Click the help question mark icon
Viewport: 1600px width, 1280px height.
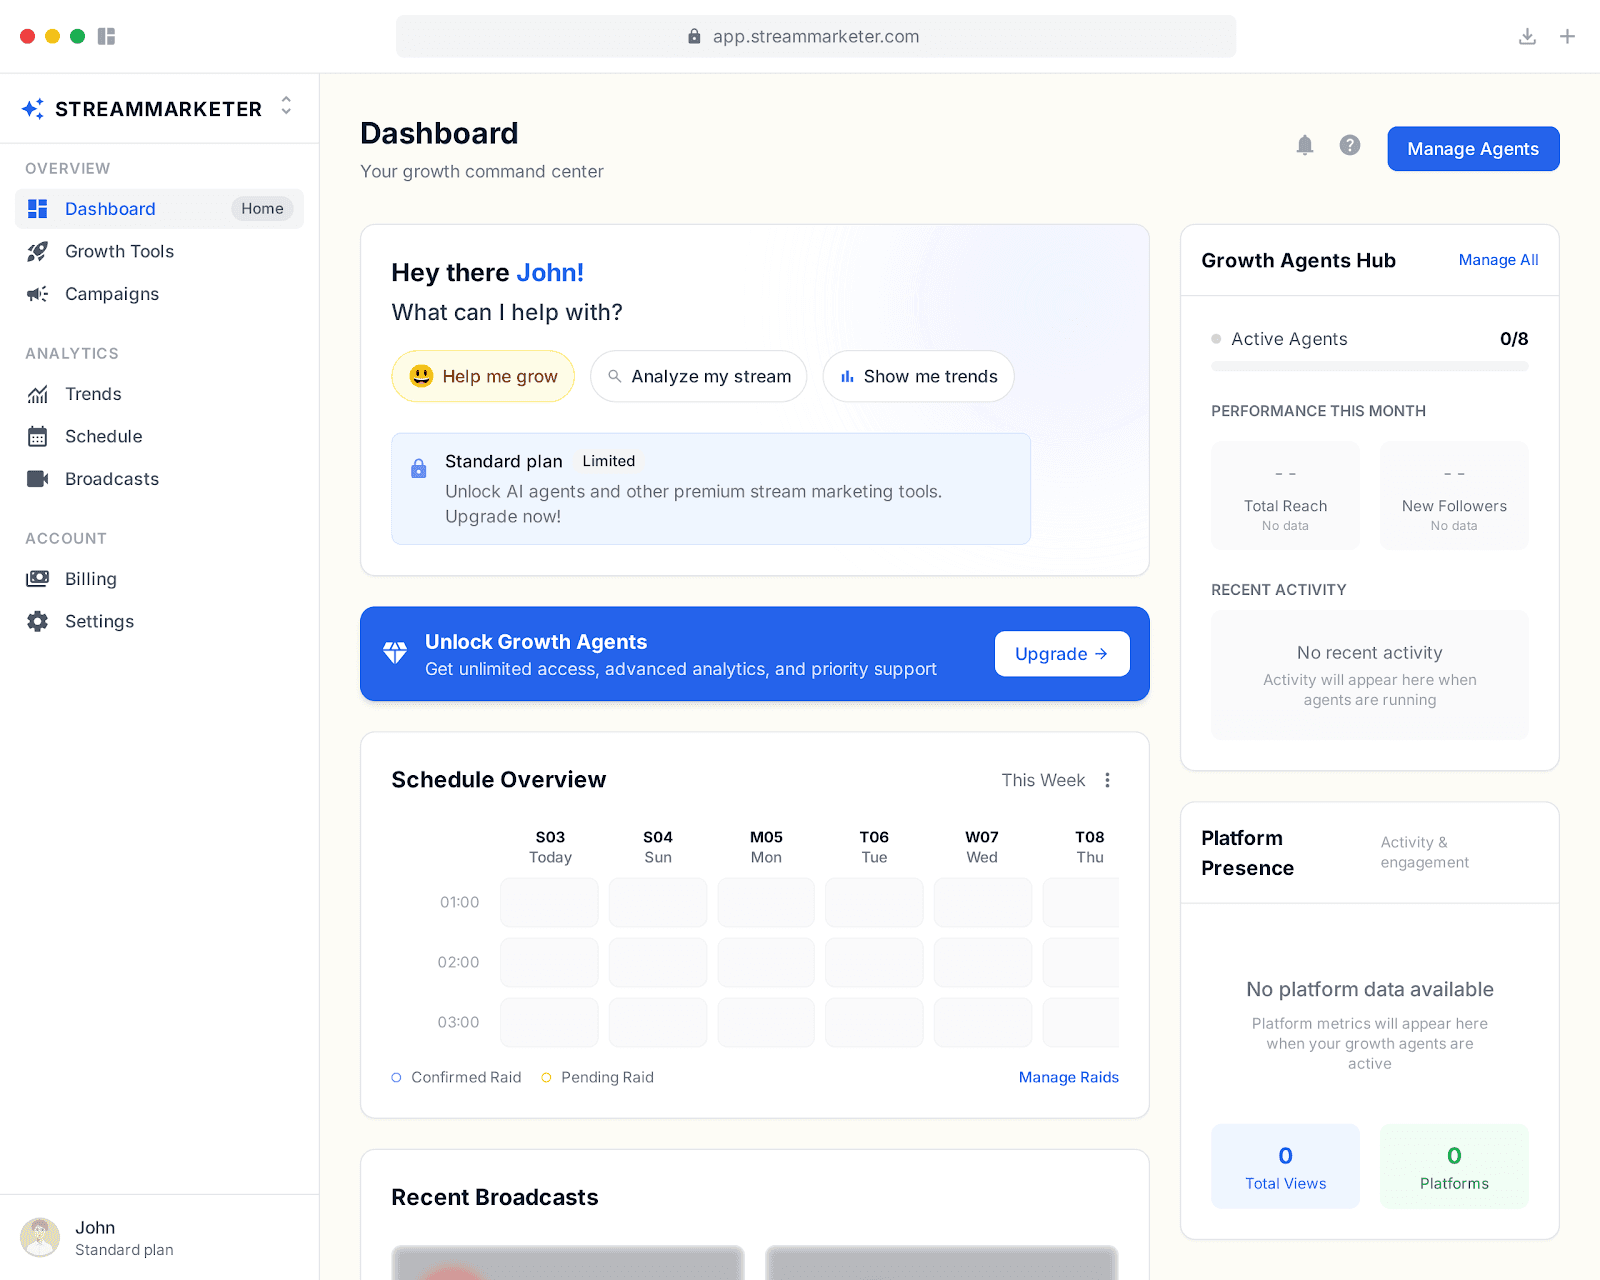1349,145
